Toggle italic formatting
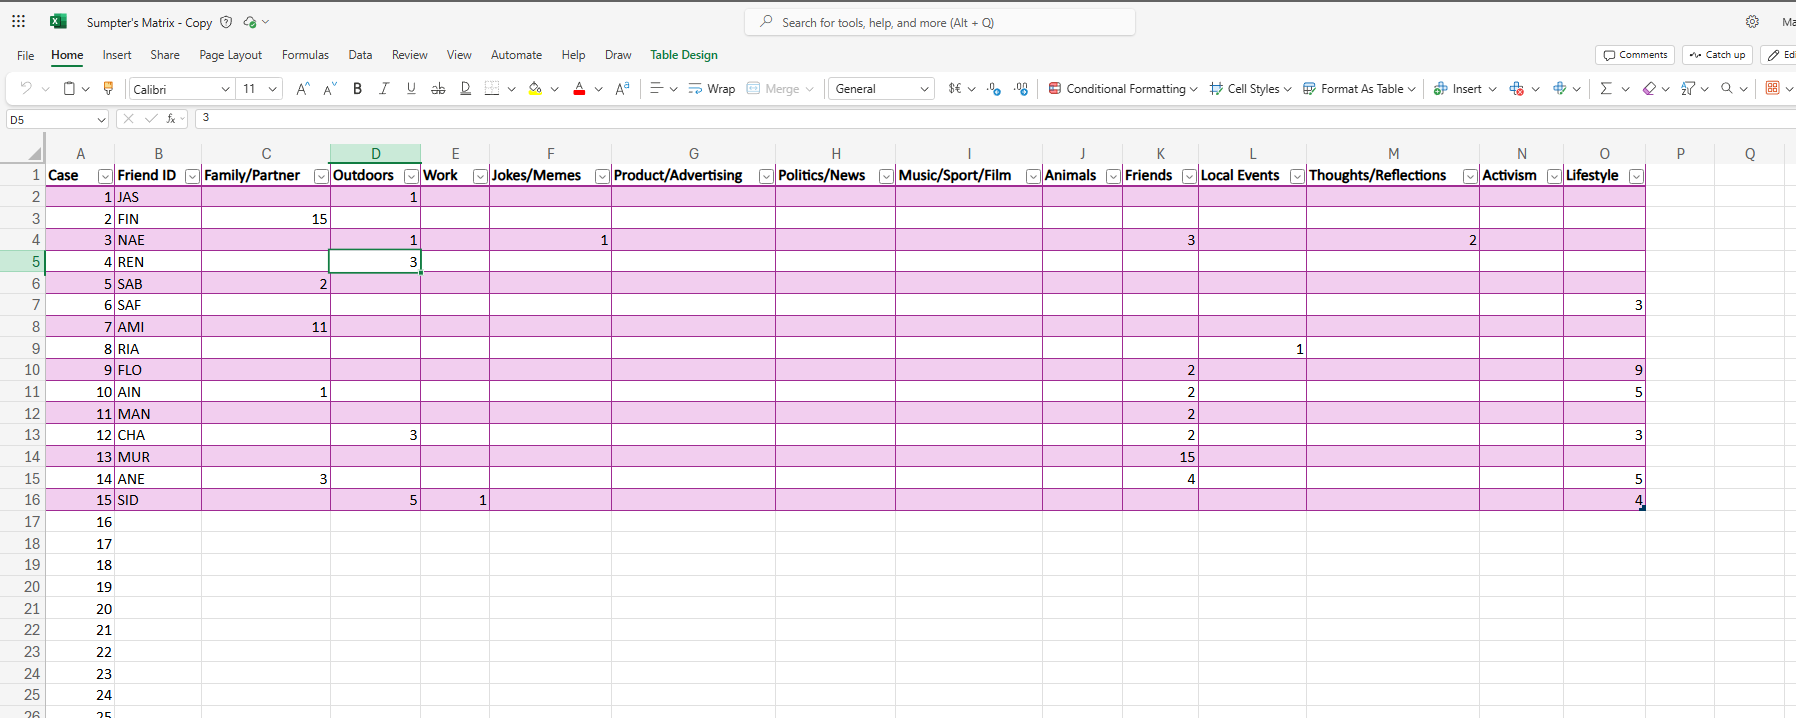The image size is (1796, 718). tap(384, 89)
